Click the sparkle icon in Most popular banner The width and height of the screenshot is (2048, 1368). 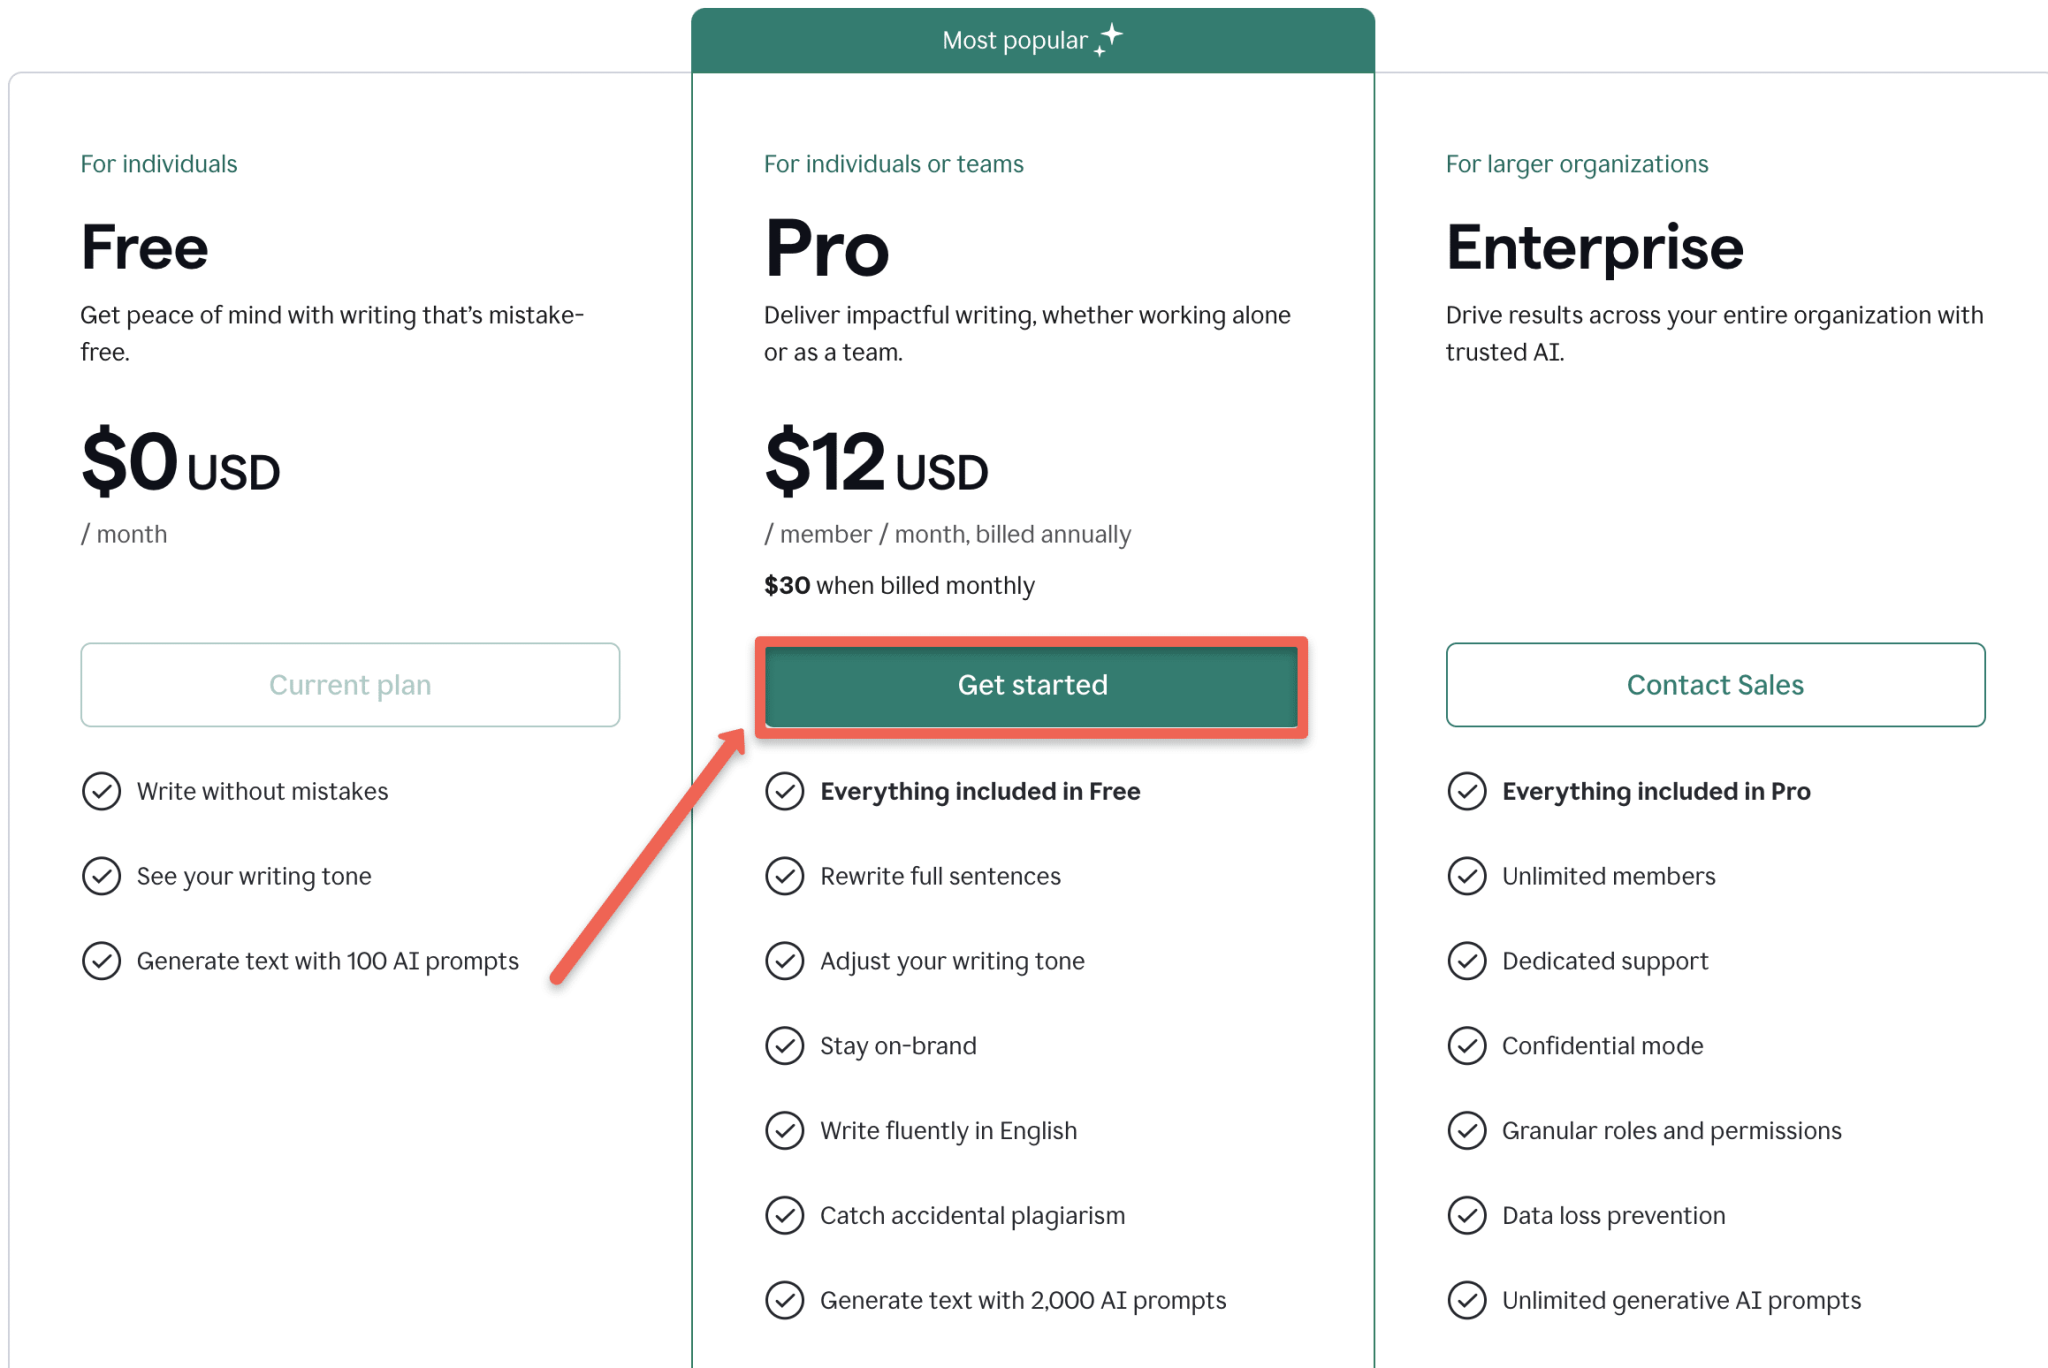click(x=1108, y=38)
